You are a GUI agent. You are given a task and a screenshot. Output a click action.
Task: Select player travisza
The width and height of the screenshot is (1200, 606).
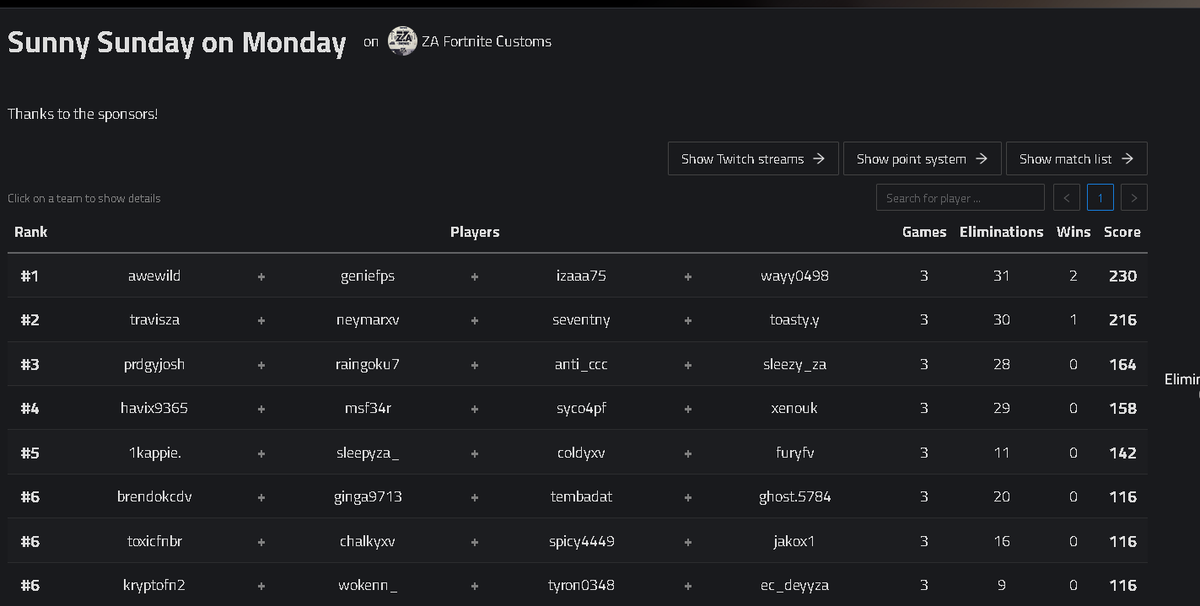click(x=155, y=320)
